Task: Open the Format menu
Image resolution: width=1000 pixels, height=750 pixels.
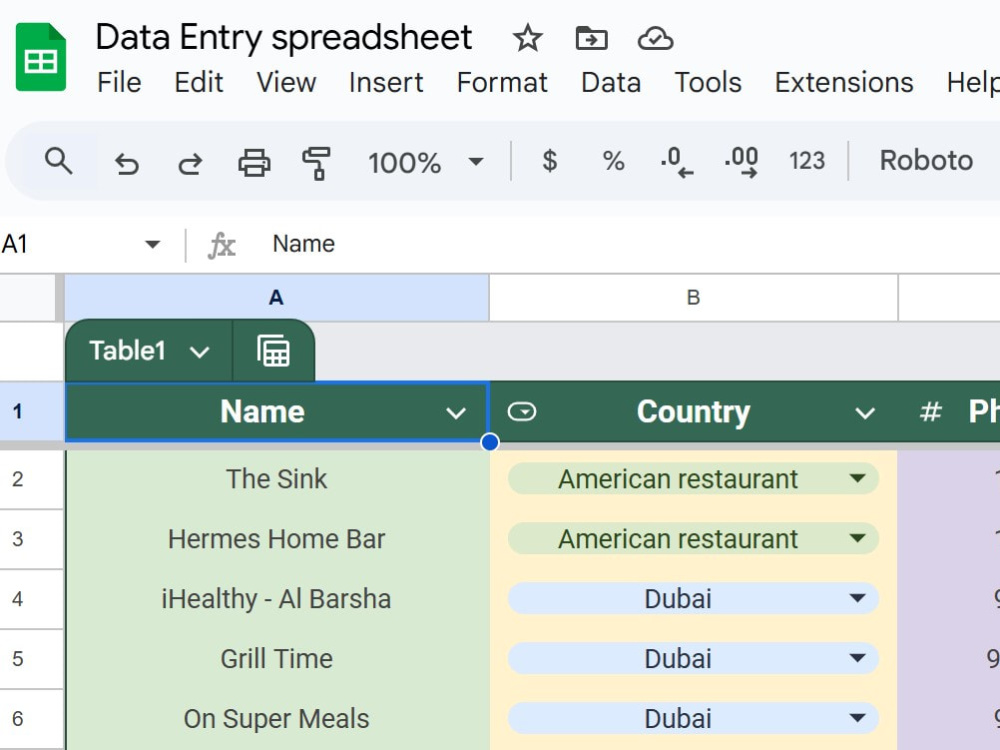Action: [x=503, y=83]
